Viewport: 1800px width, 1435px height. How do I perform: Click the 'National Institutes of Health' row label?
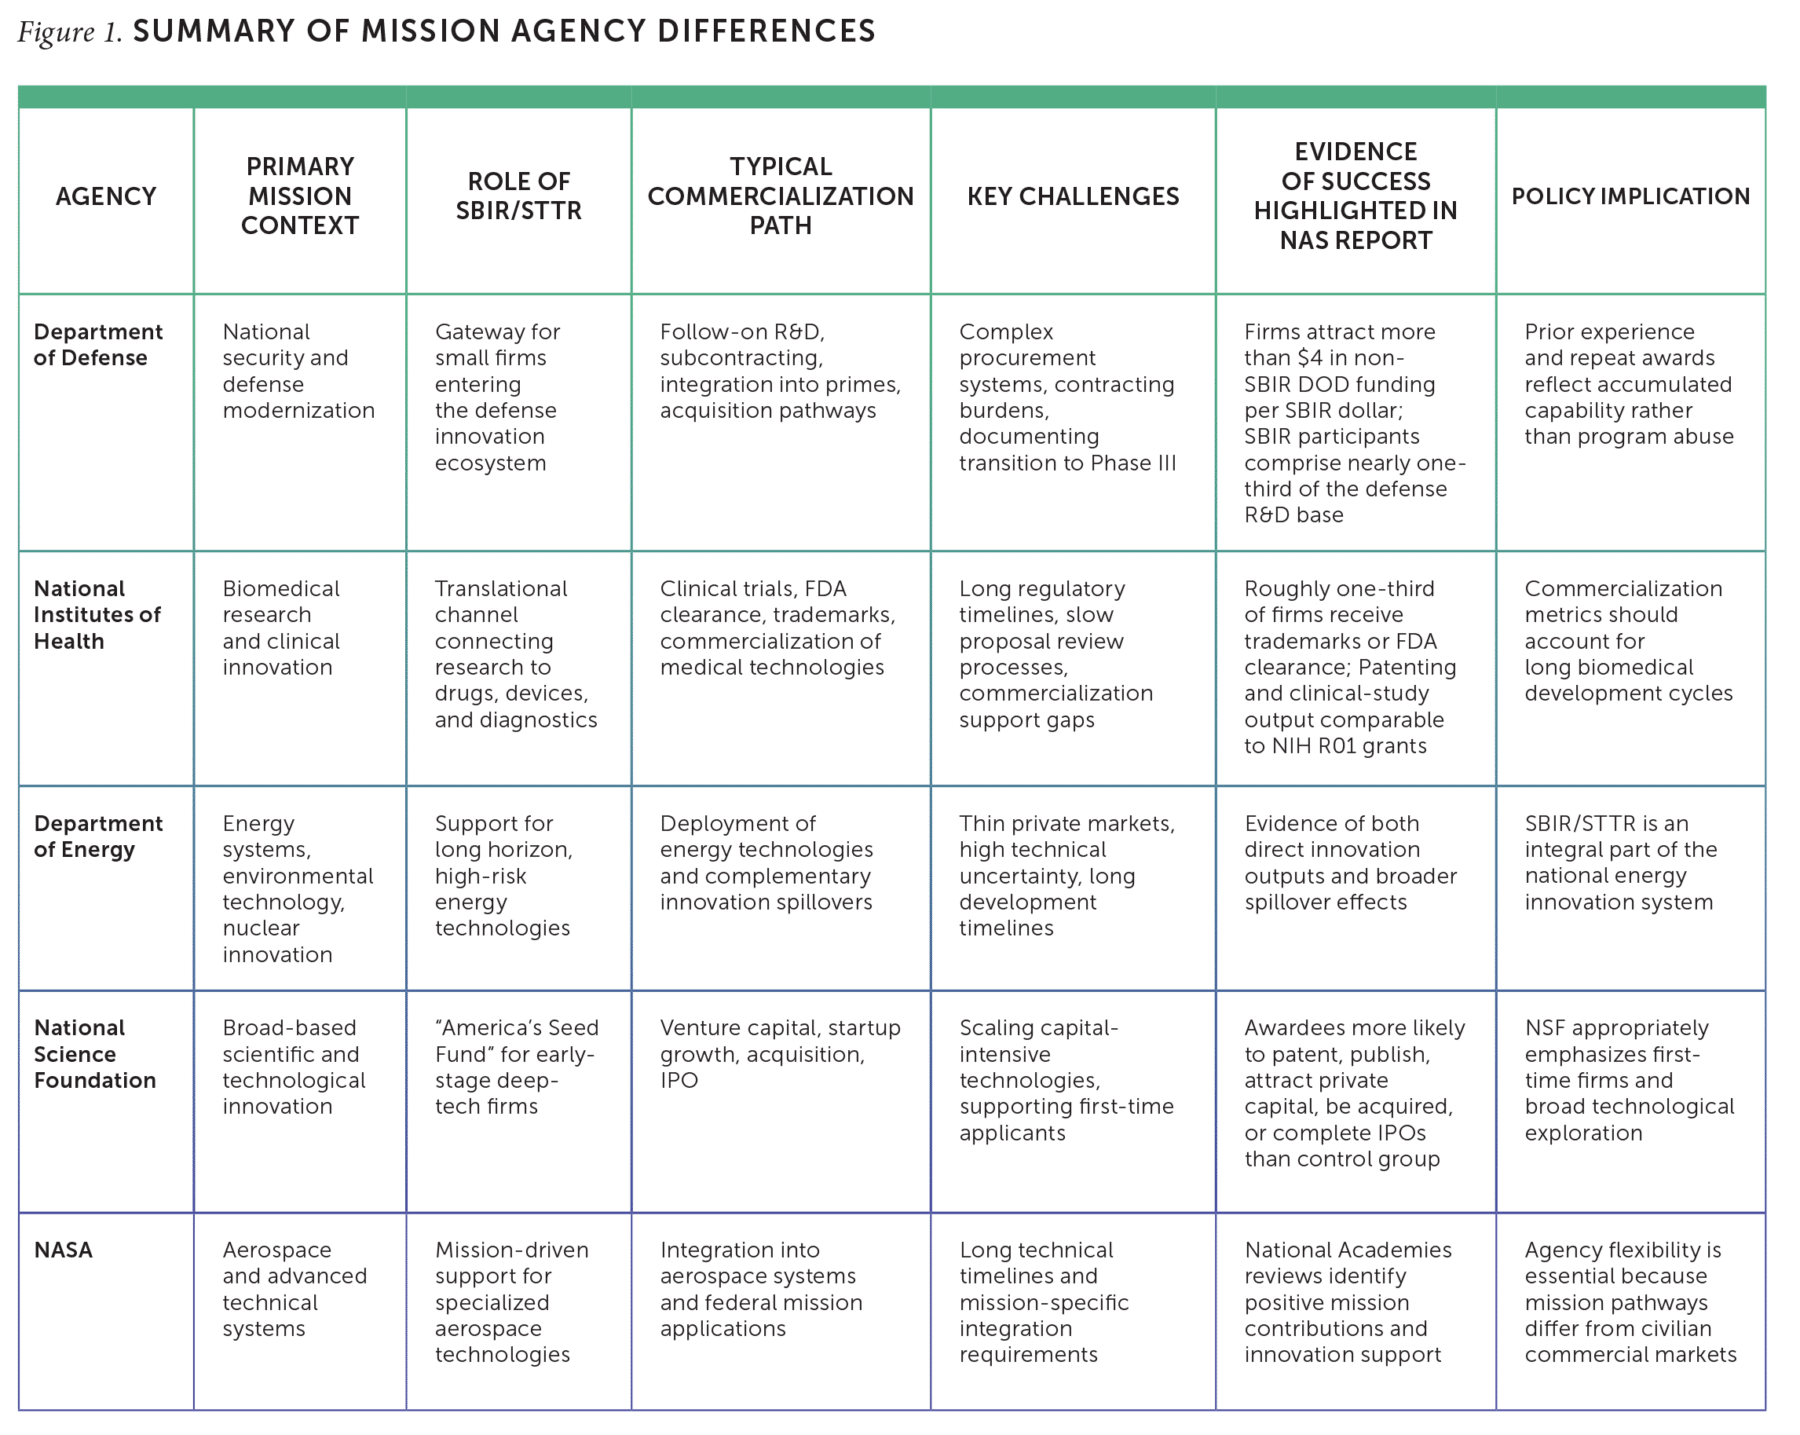click(97, 615)
